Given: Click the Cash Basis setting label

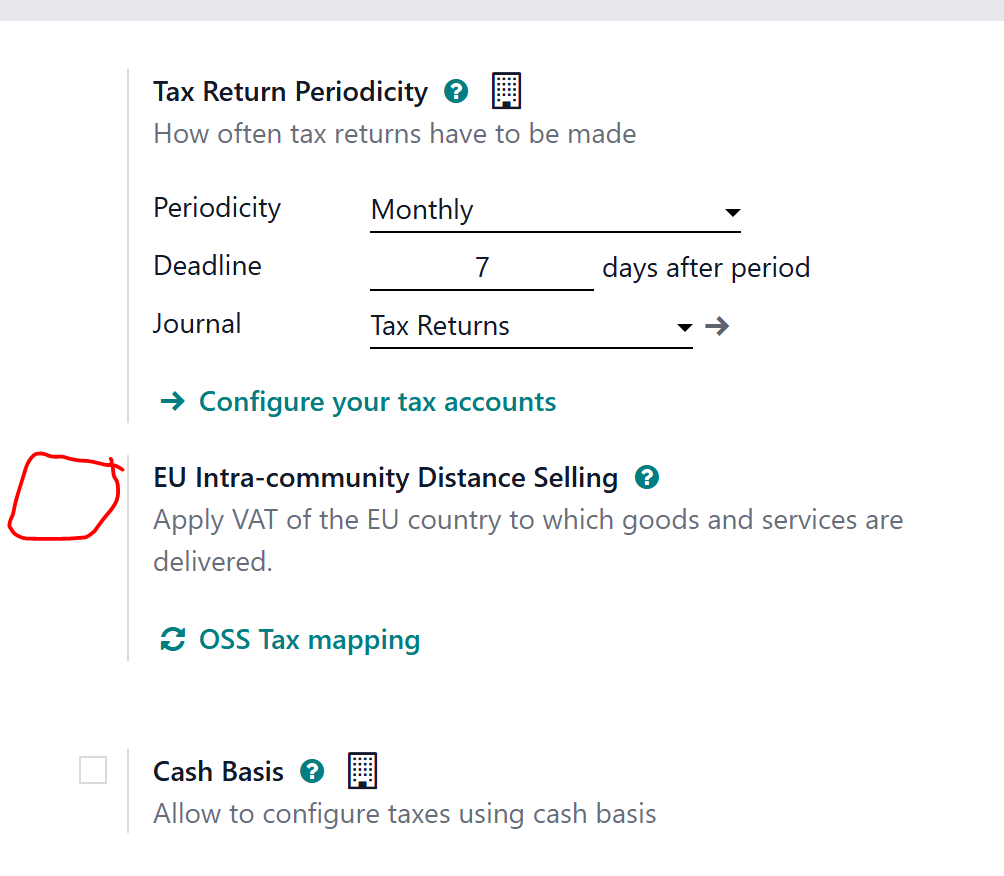Looking at the screenshot, I should [x=218, y=772].
